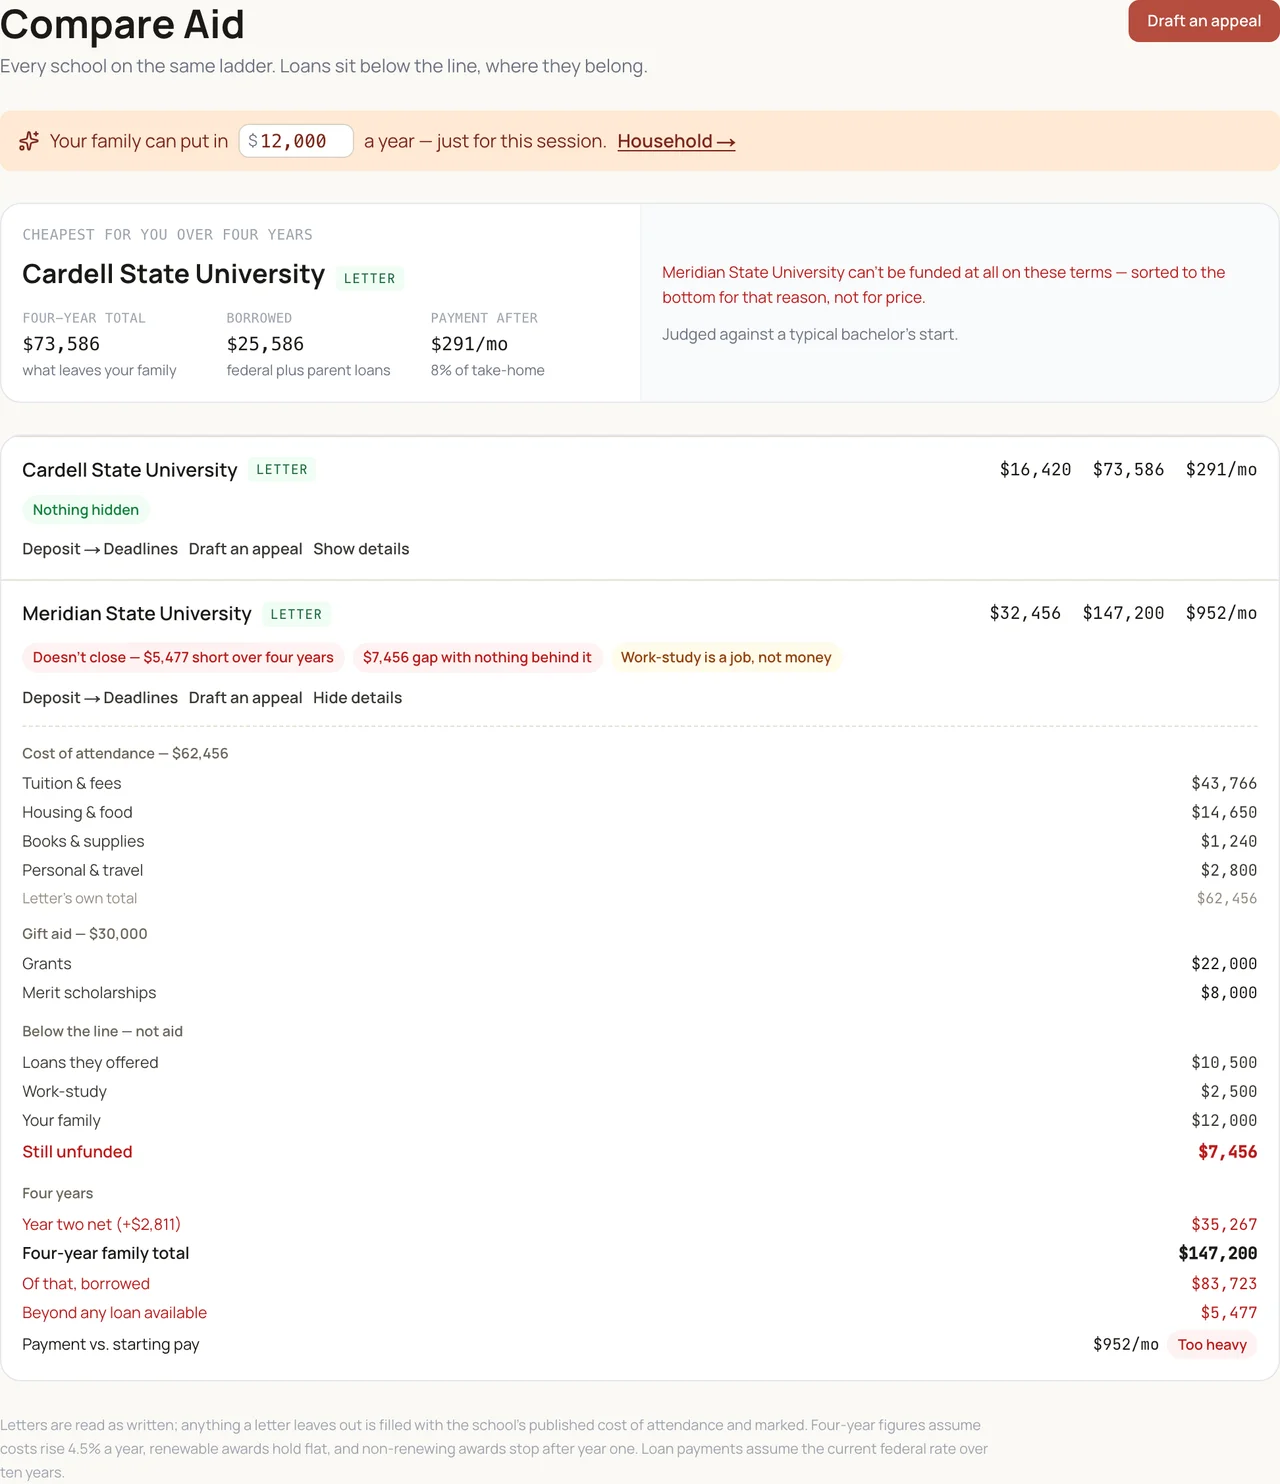Click the $7,456 gap with nothing behind it tag
Screen dimensions: 1280x1484
(x=477, y=657)
